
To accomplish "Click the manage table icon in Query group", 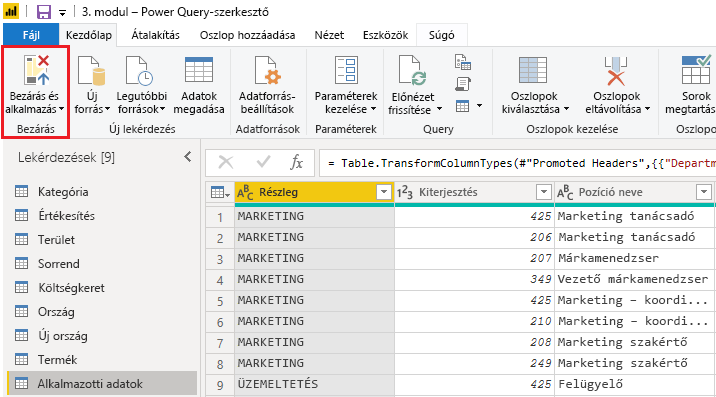I will click(463, 106).
